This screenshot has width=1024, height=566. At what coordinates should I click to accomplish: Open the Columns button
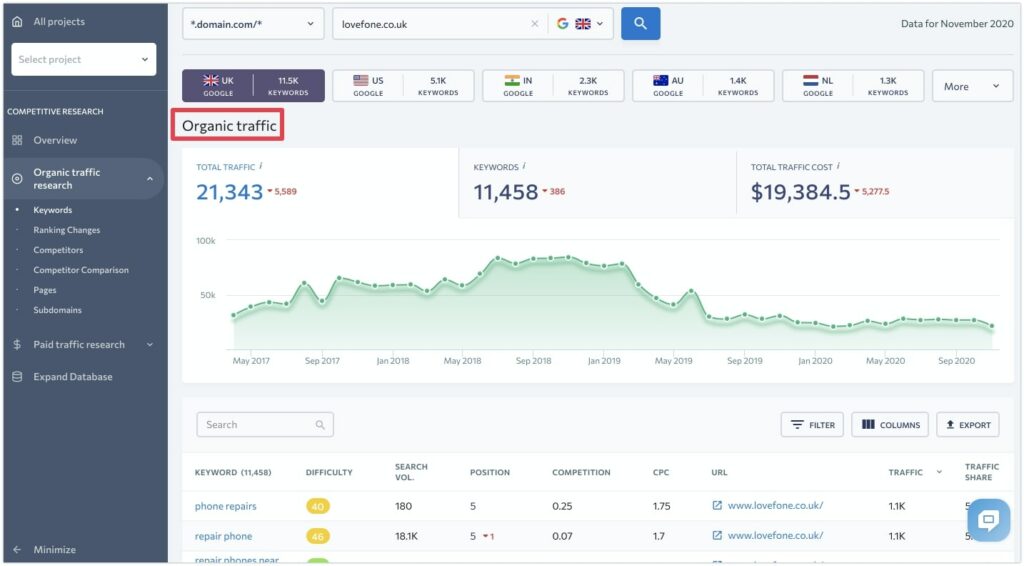889,425
